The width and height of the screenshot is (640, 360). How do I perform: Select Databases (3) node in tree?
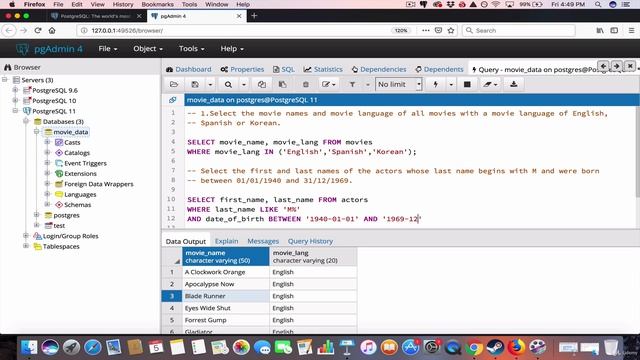coord(63,122)
